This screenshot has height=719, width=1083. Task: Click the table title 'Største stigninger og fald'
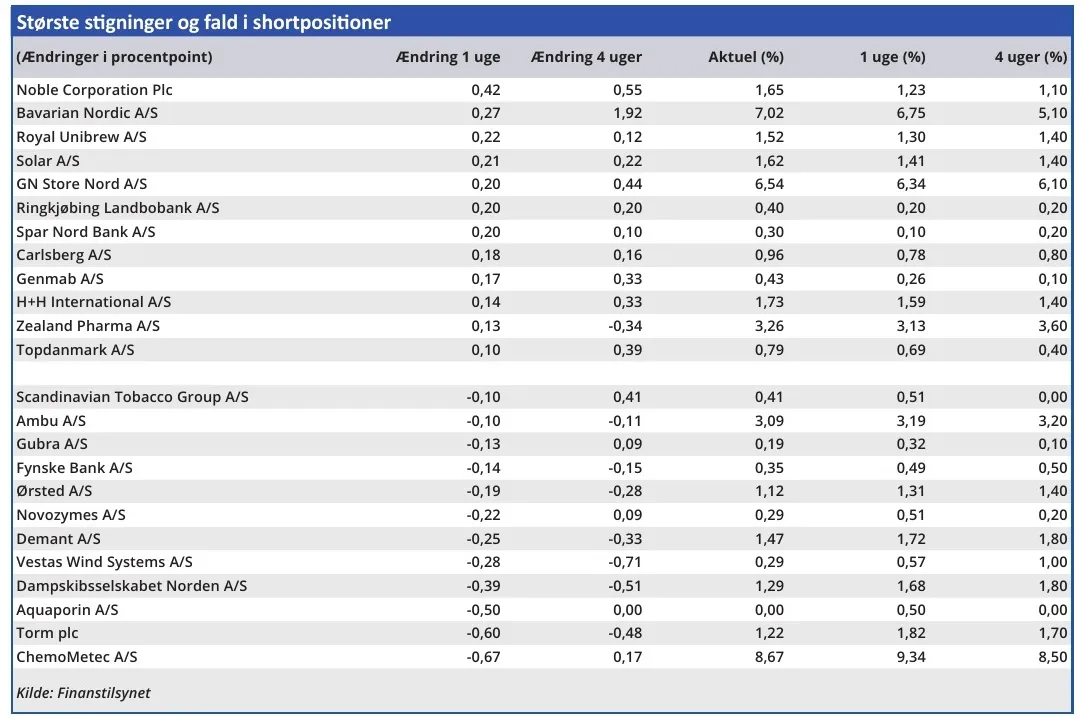coord(204,22)
